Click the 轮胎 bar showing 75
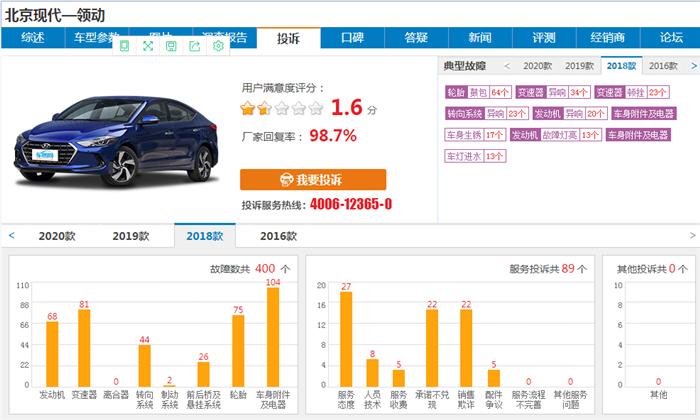 click(x=238, y=351)
